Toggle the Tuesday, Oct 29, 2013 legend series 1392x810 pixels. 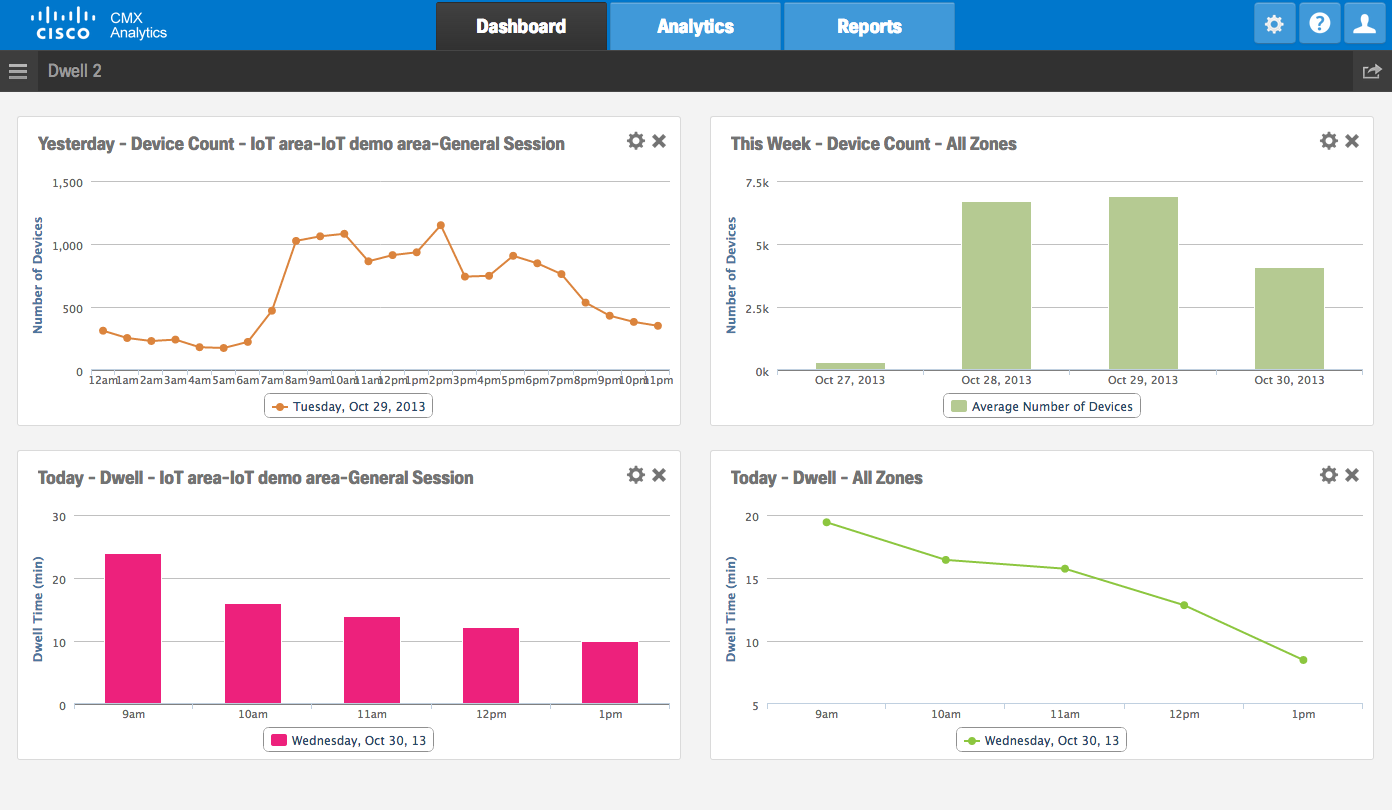(350, 407)
